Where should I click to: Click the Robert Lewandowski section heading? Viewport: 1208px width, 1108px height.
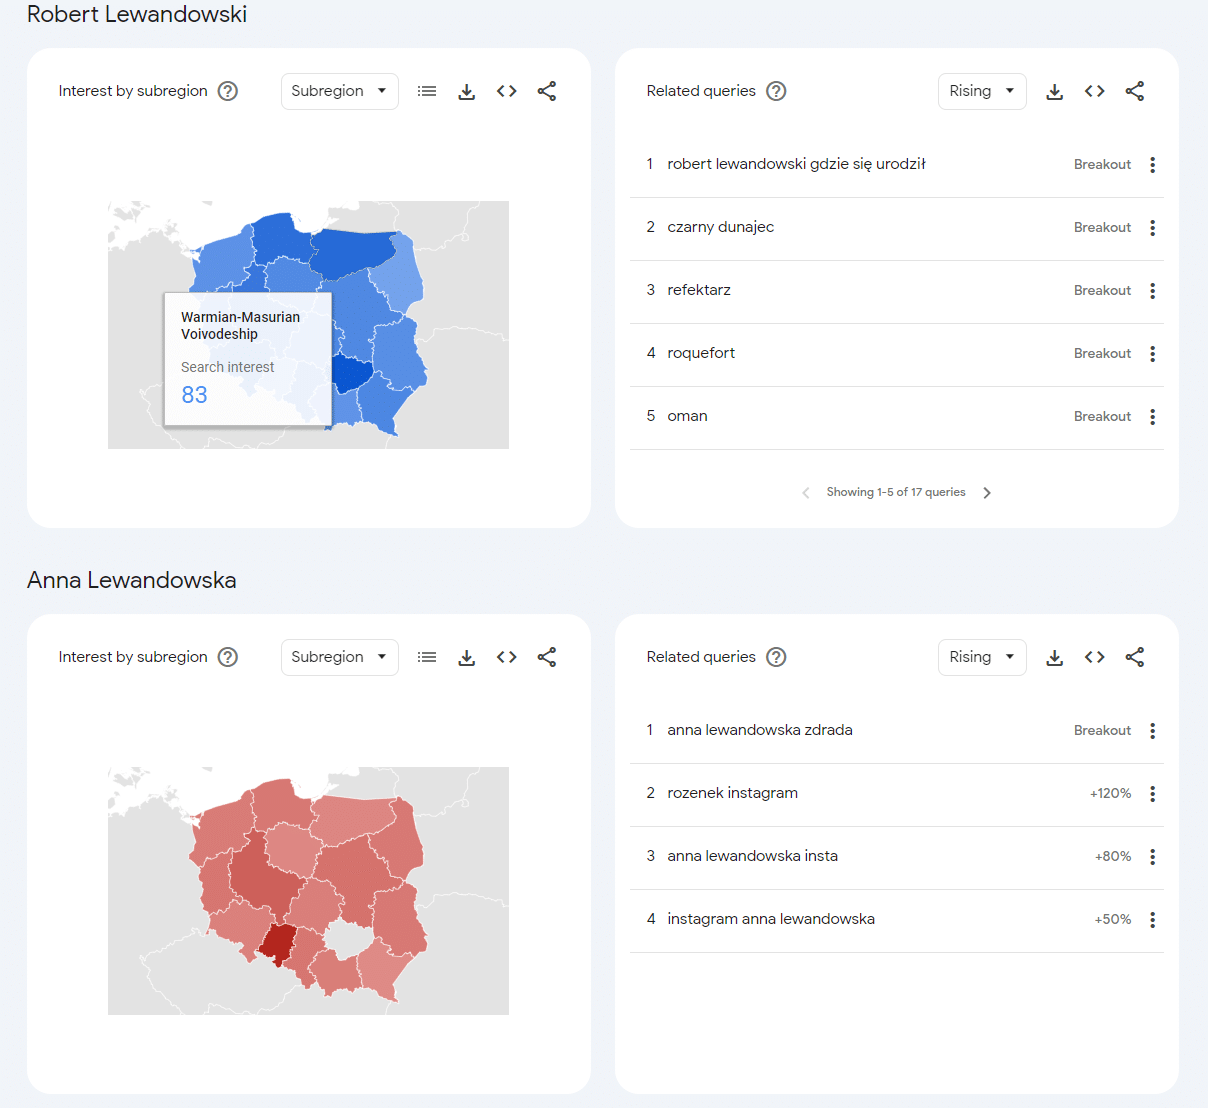coord(137,14)
